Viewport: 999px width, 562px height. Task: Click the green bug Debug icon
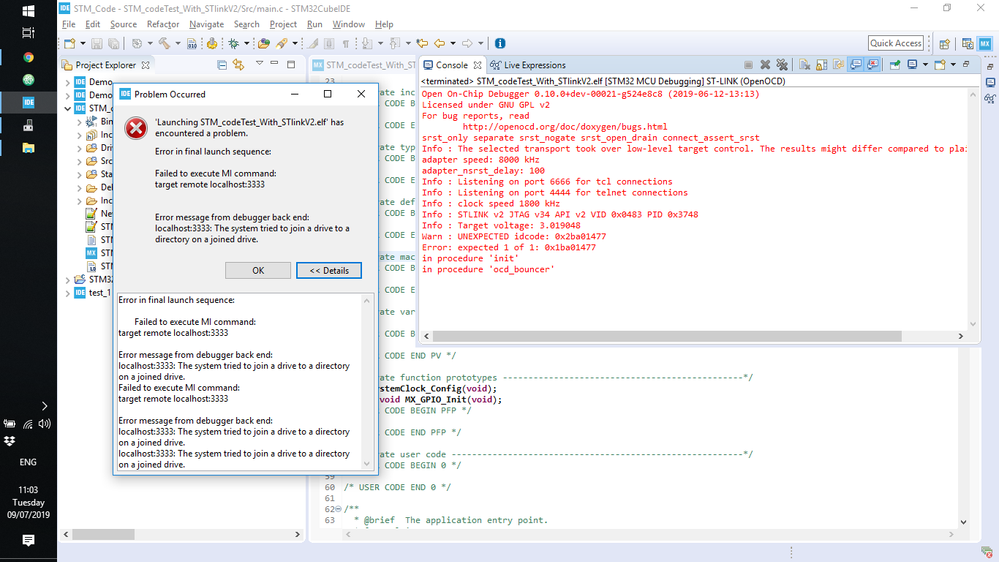click(x=234, y=43)
